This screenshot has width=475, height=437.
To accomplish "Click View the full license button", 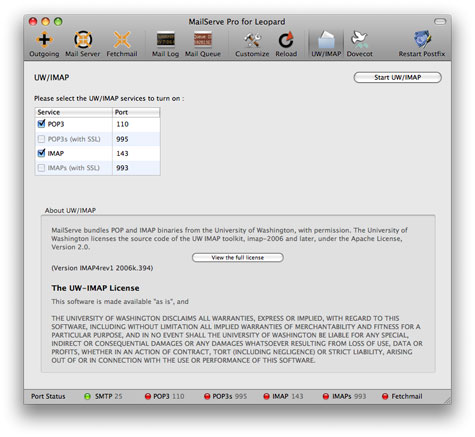I will click(x=238, y=258).
